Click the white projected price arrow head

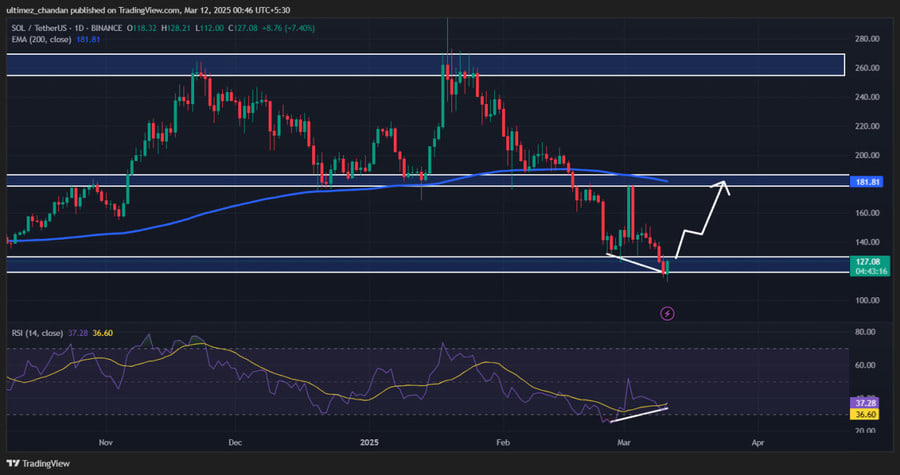[x=725, y=184]
